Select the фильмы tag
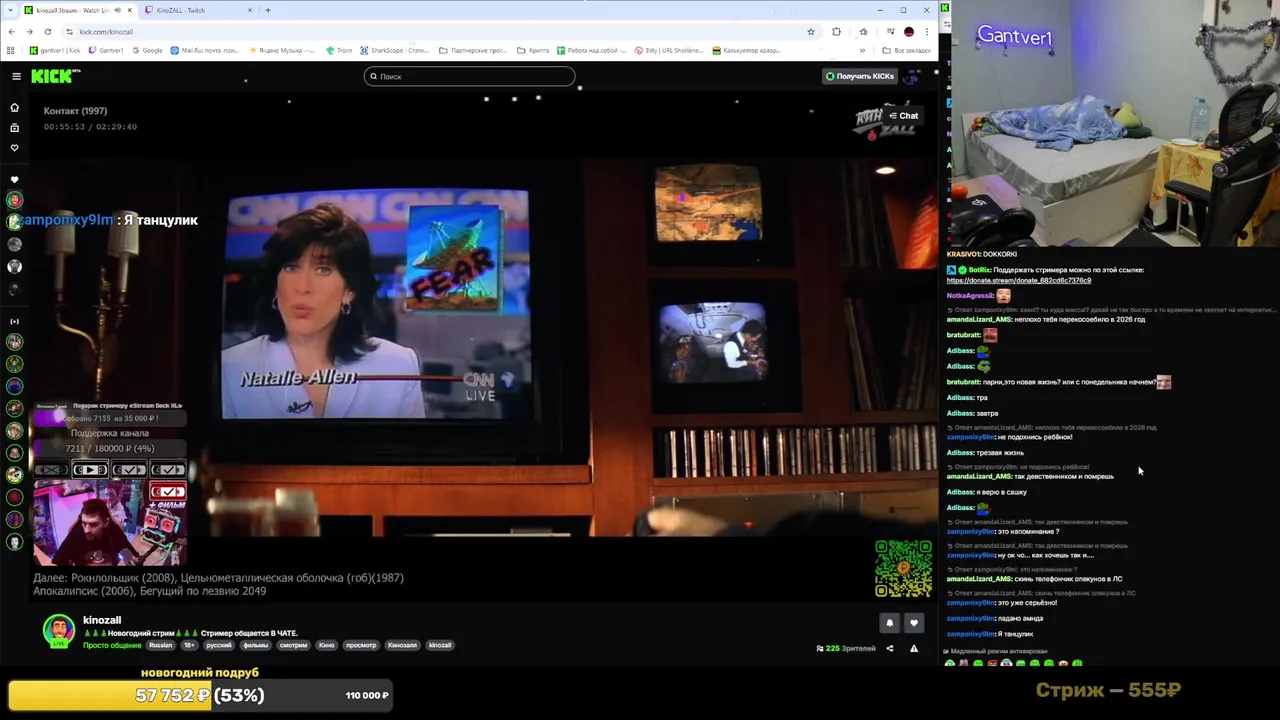This screenshot has width=1280, height=720. coord(255,645)
